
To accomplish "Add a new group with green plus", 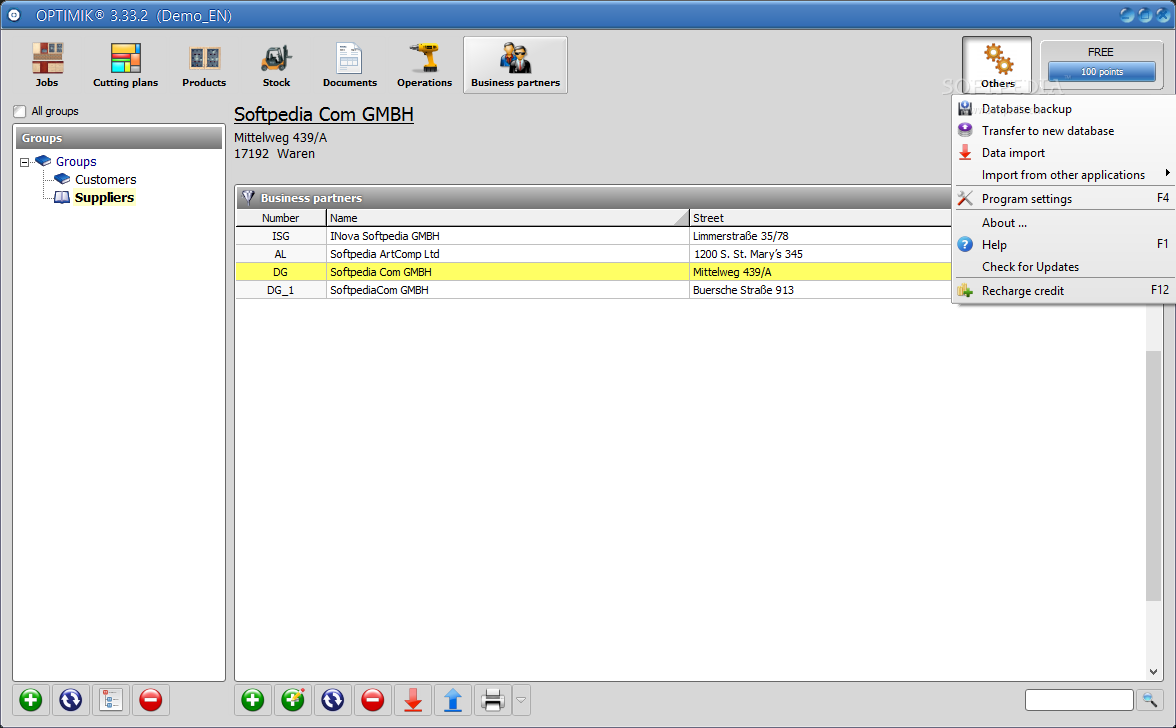I will pyautogui.click(x=31, y=700).
